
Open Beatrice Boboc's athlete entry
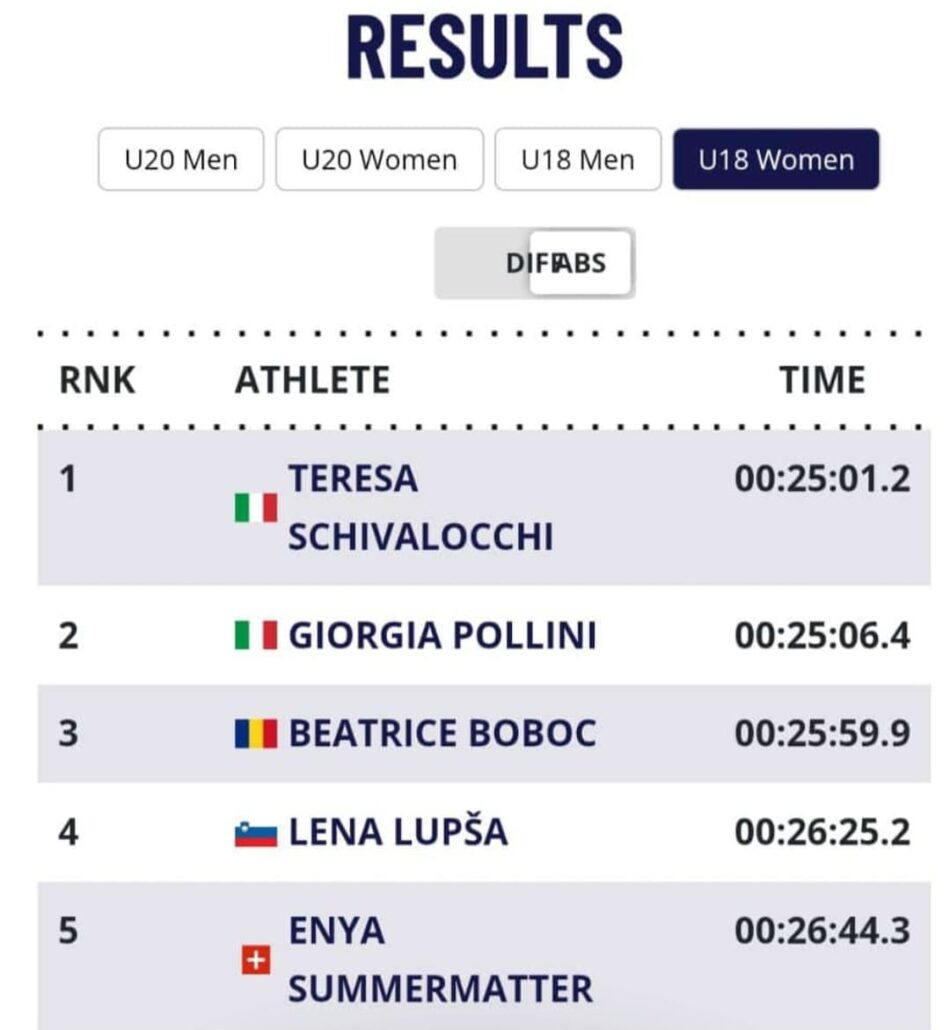point(442,734)
